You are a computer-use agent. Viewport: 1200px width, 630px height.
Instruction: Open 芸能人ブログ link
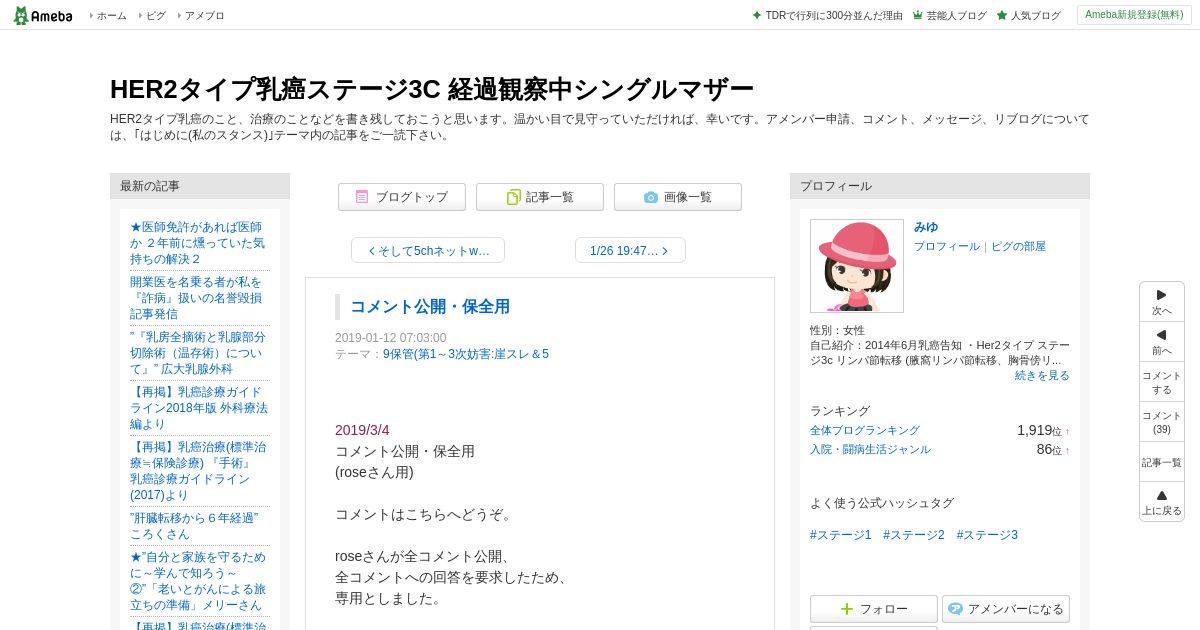[x=956, y=16]
